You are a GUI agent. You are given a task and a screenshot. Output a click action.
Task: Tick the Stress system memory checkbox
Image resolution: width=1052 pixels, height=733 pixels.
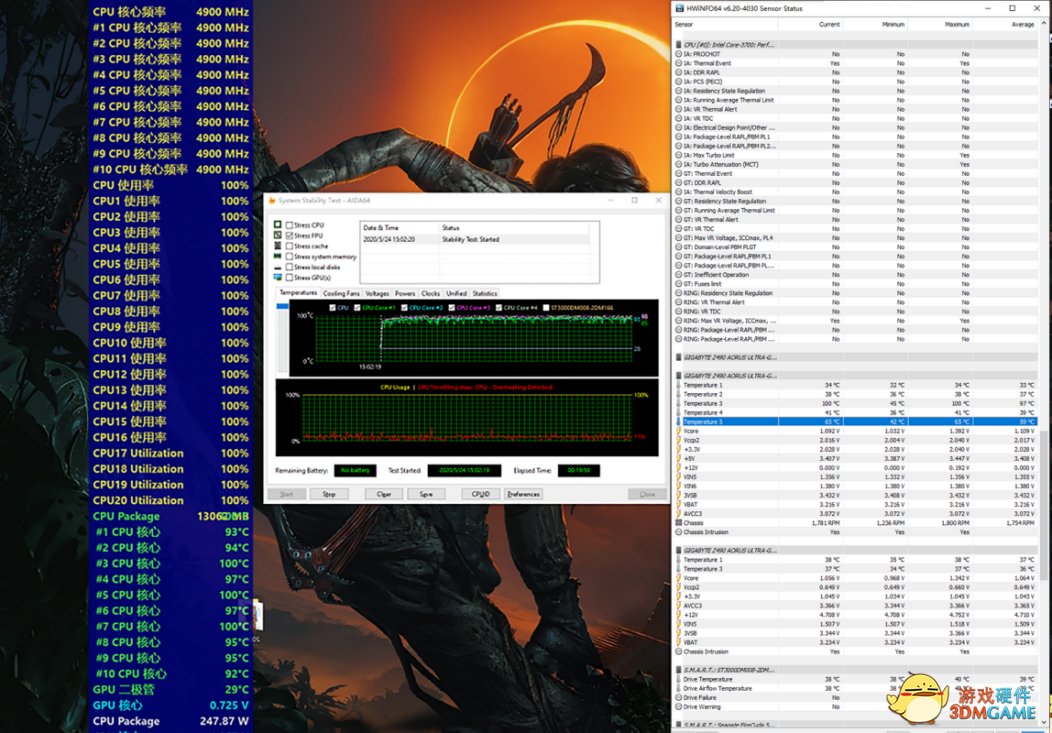pos(289,256)
